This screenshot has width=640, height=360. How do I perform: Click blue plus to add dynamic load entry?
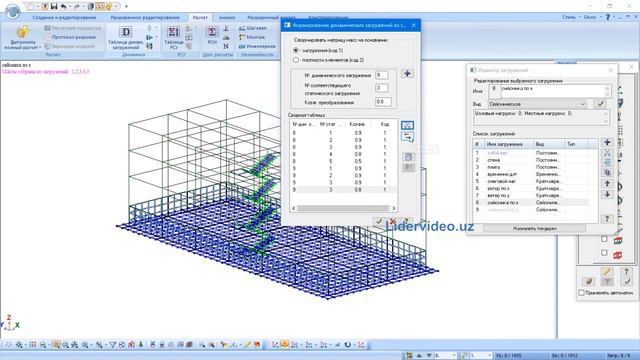pos(407,73)
